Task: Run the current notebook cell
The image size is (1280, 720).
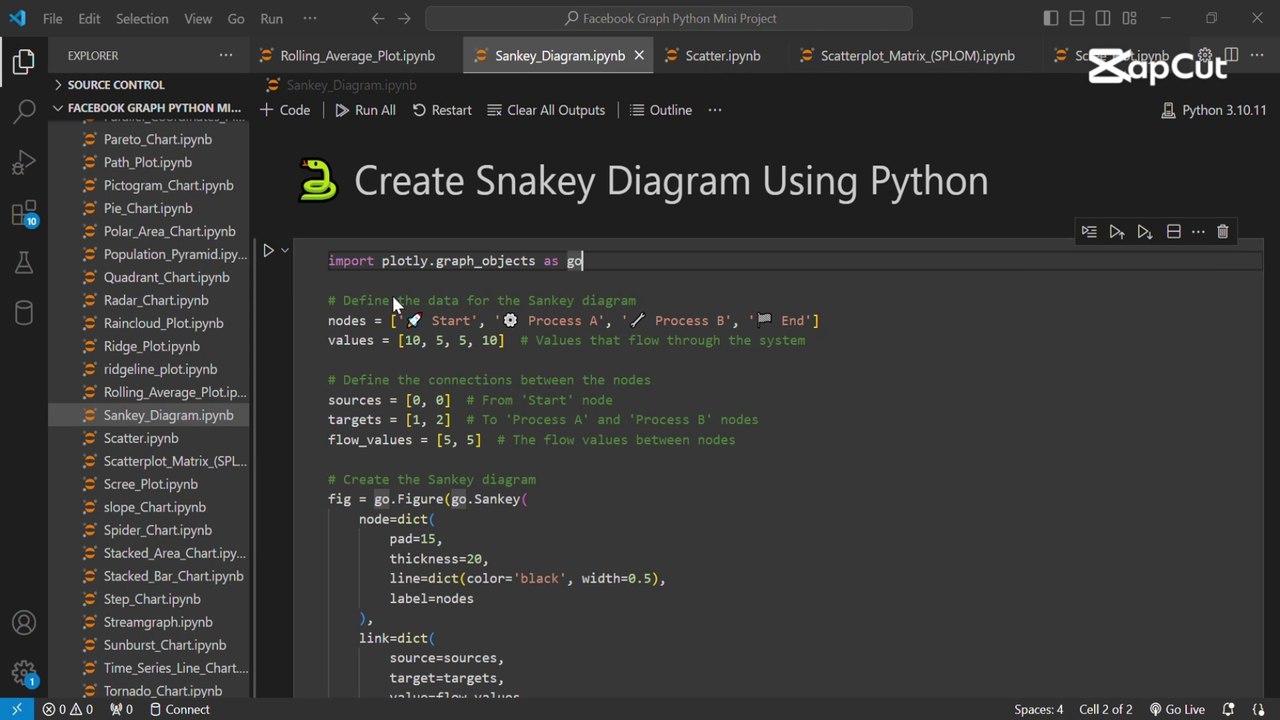Action: [x=268, y=251]
